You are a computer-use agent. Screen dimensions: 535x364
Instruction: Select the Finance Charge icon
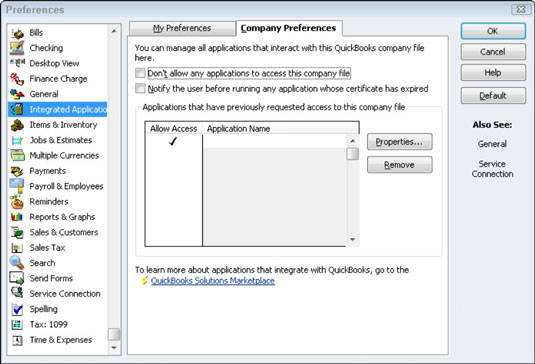(x=17, y=79)
